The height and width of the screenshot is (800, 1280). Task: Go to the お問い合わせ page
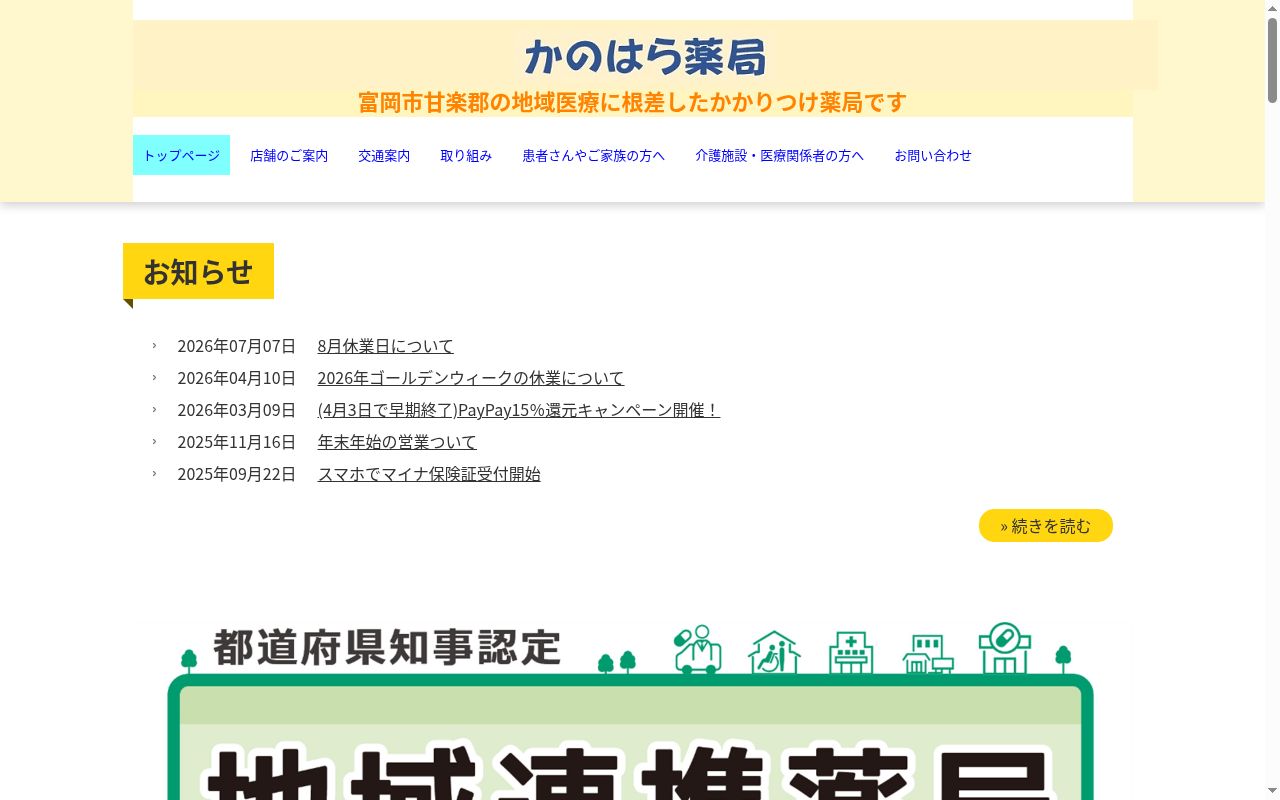pyautogui.click(x=933, y=155)
